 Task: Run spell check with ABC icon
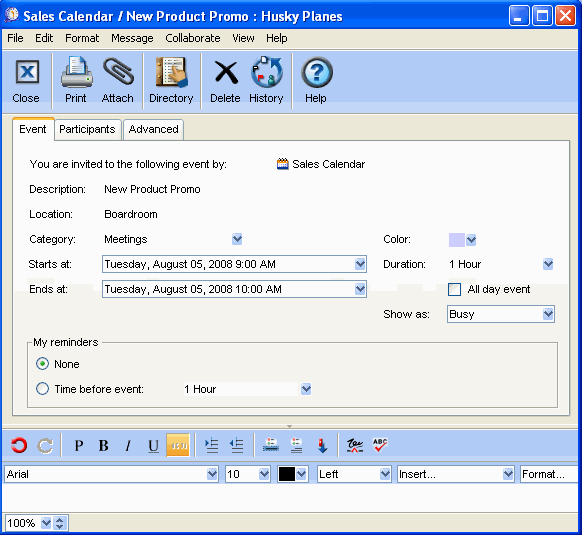[x=380, y=445]
